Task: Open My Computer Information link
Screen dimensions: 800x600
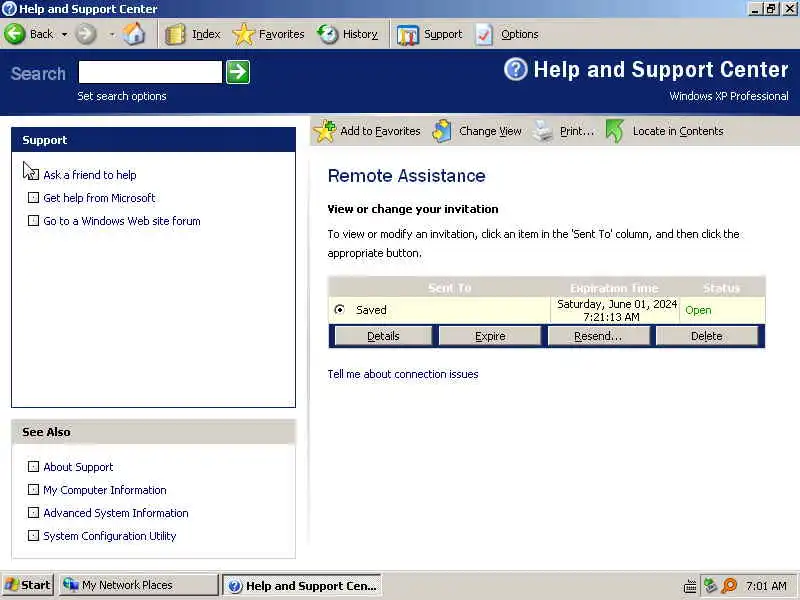Action: [x=105, y=490]
